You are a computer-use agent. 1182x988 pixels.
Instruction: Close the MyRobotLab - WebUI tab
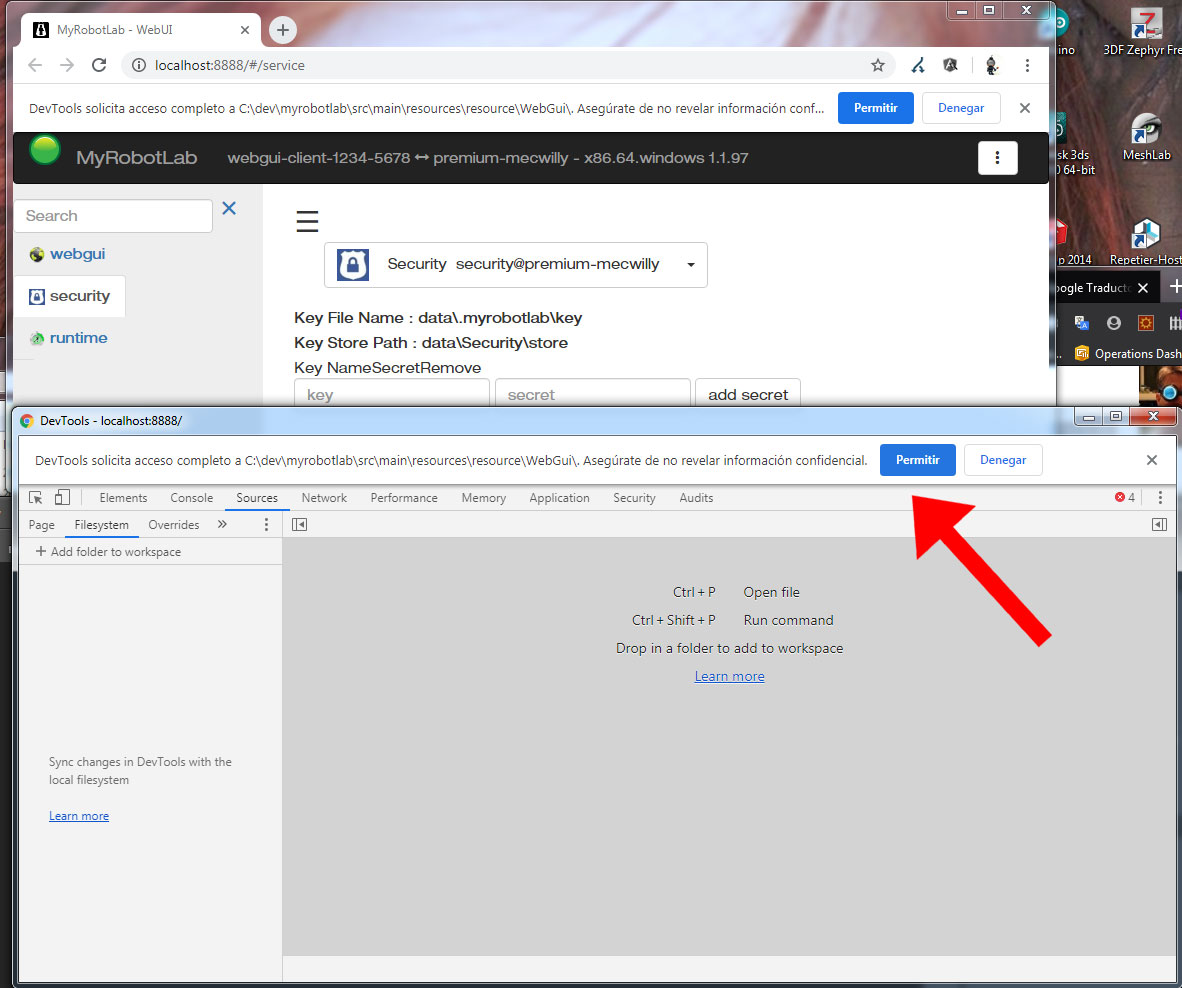(x=244, y=30)
